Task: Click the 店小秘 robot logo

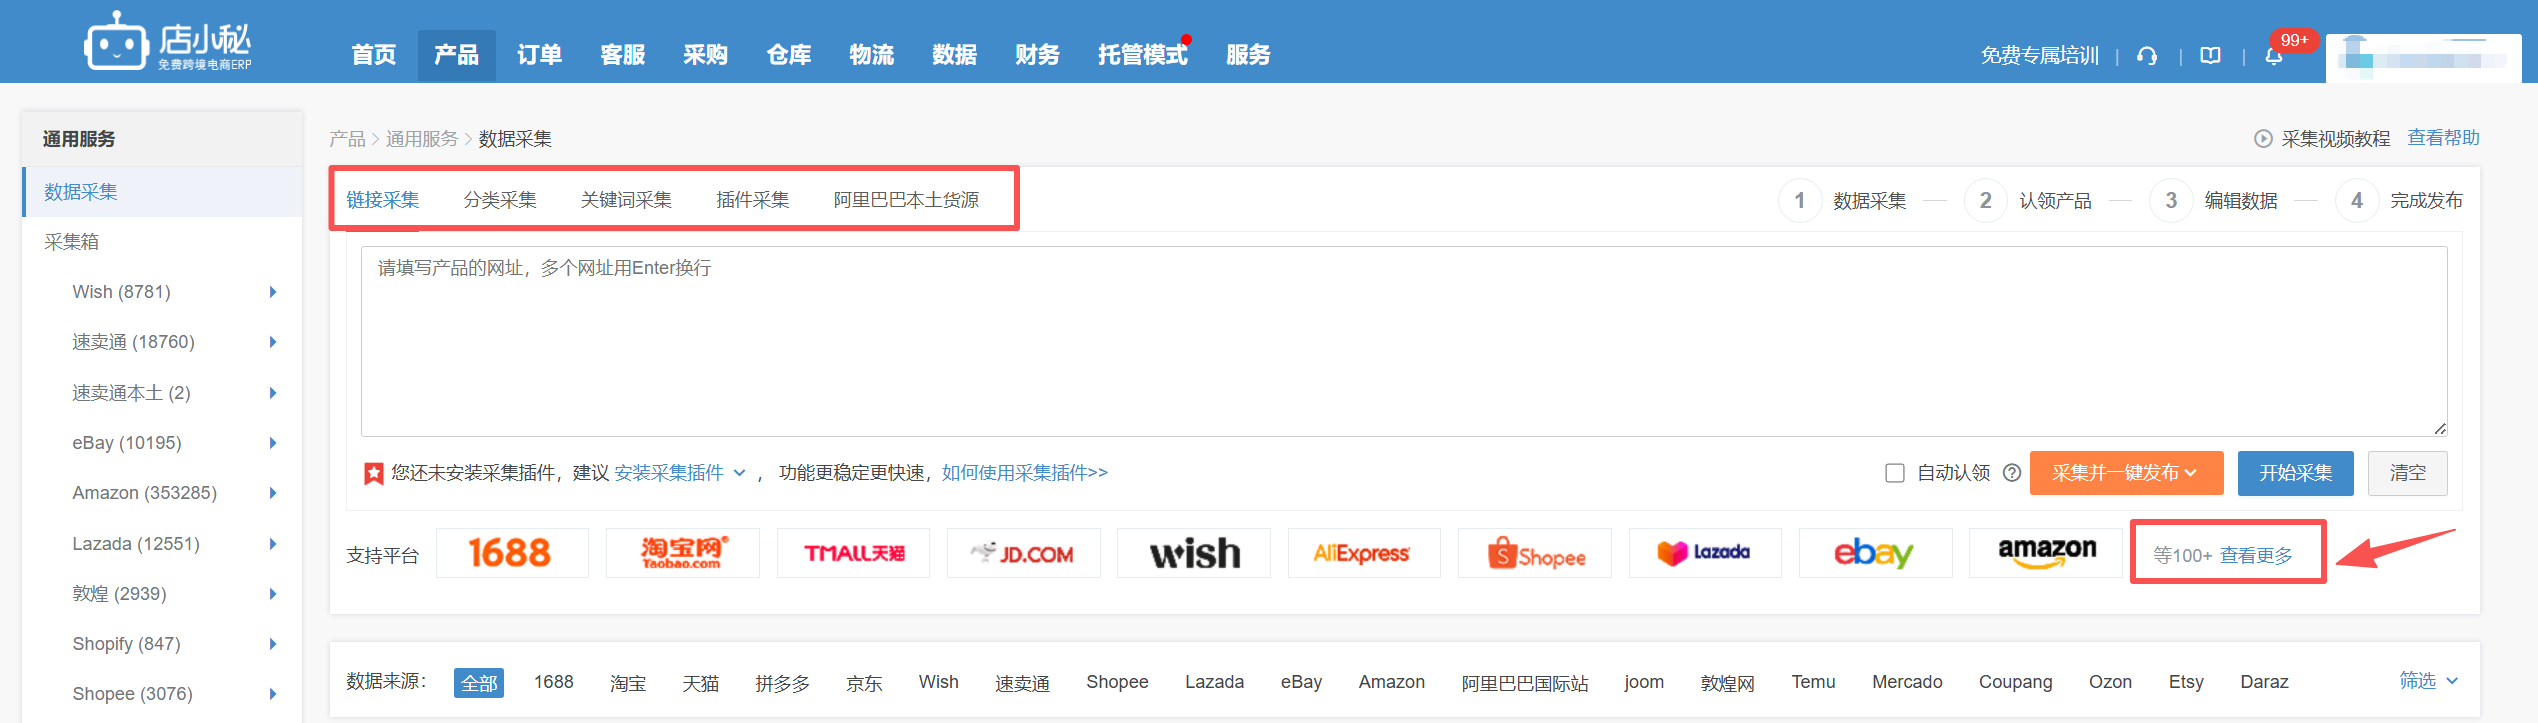Action: pyautogui.click(x=167, y=42)
